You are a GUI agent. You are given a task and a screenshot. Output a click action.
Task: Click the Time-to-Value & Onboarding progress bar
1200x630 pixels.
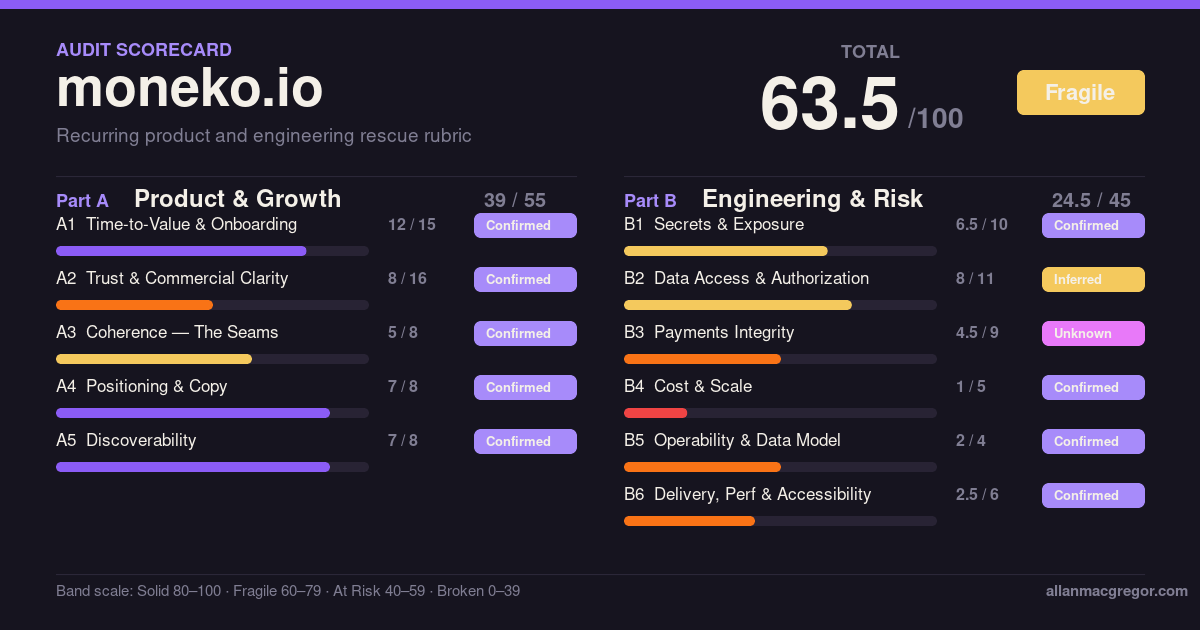(212, 251)
